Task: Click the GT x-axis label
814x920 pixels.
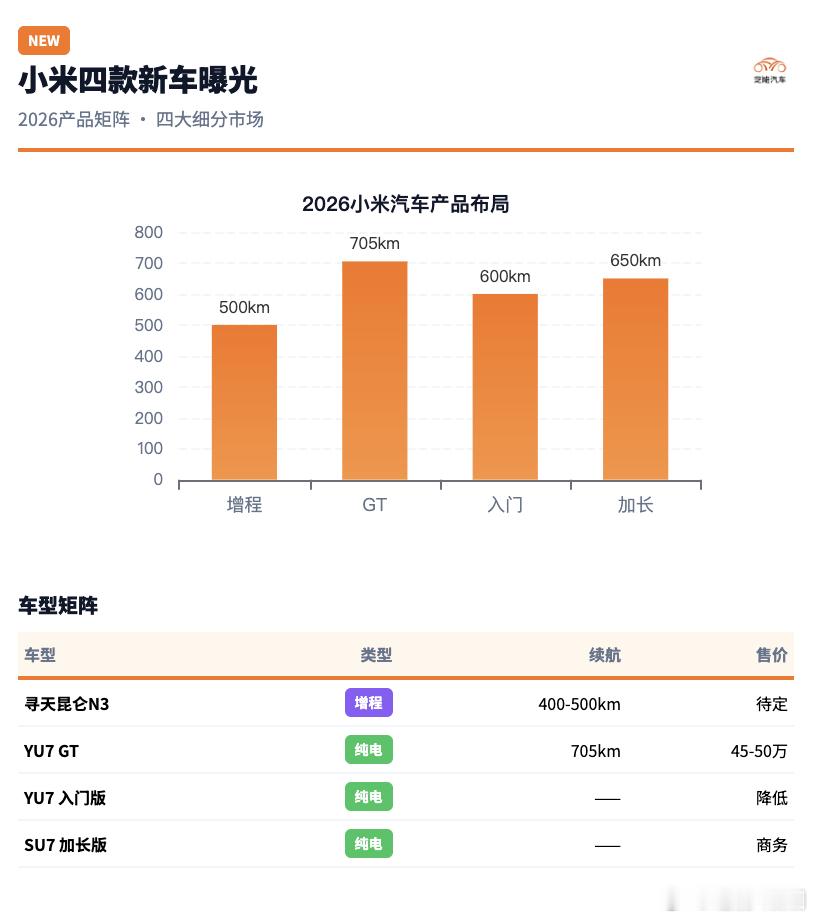Action: coord(374,505)
